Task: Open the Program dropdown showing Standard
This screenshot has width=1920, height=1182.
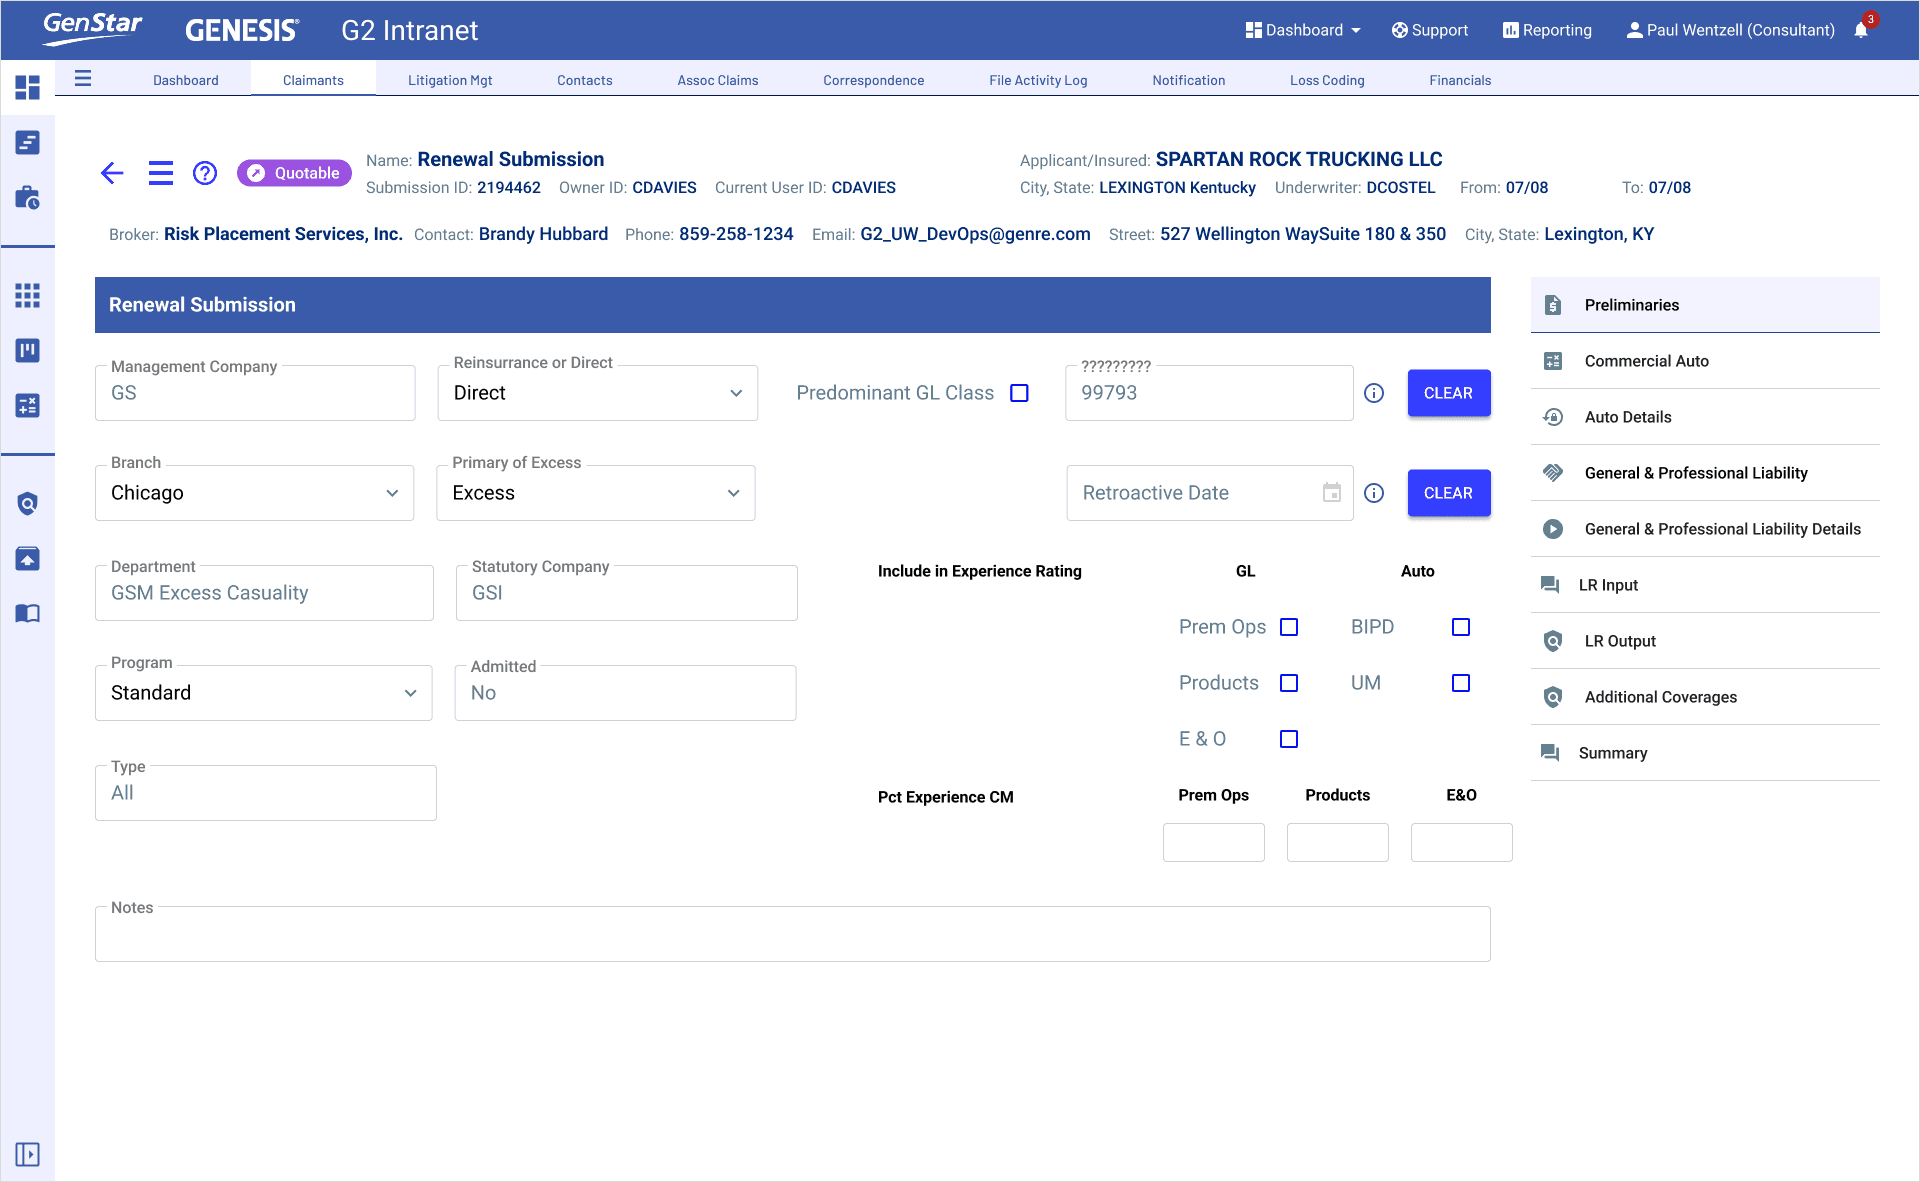Action: point(263,693)
